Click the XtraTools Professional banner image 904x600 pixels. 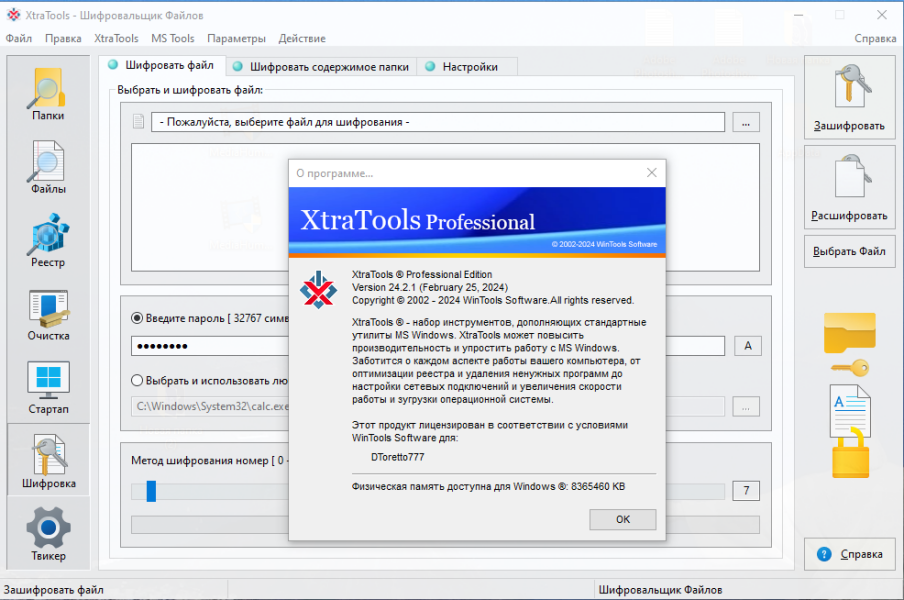point(477,222)
